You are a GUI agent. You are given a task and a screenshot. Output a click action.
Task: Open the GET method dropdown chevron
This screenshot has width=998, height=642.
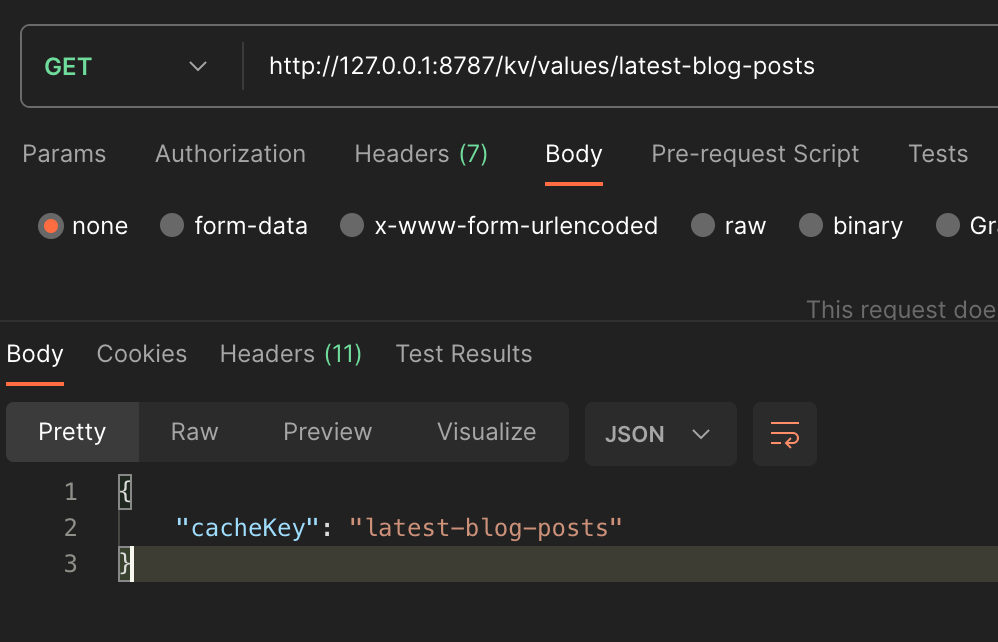[198, 66]
